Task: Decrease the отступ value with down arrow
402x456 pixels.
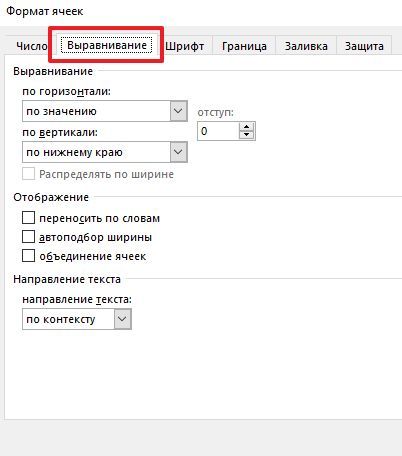Action: (x=247, y=135)
